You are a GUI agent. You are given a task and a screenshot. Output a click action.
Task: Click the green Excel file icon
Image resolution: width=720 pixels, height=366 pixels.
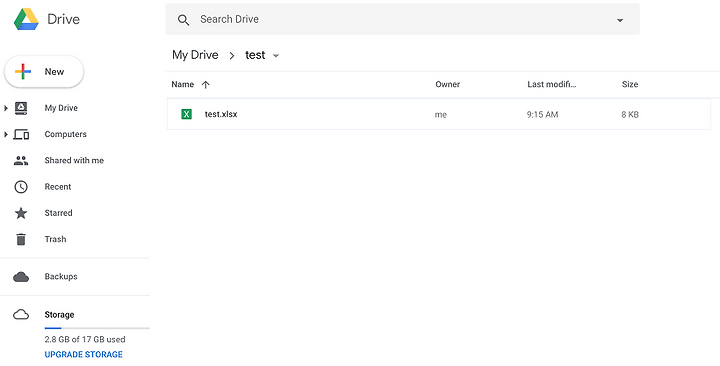(186, 114)
